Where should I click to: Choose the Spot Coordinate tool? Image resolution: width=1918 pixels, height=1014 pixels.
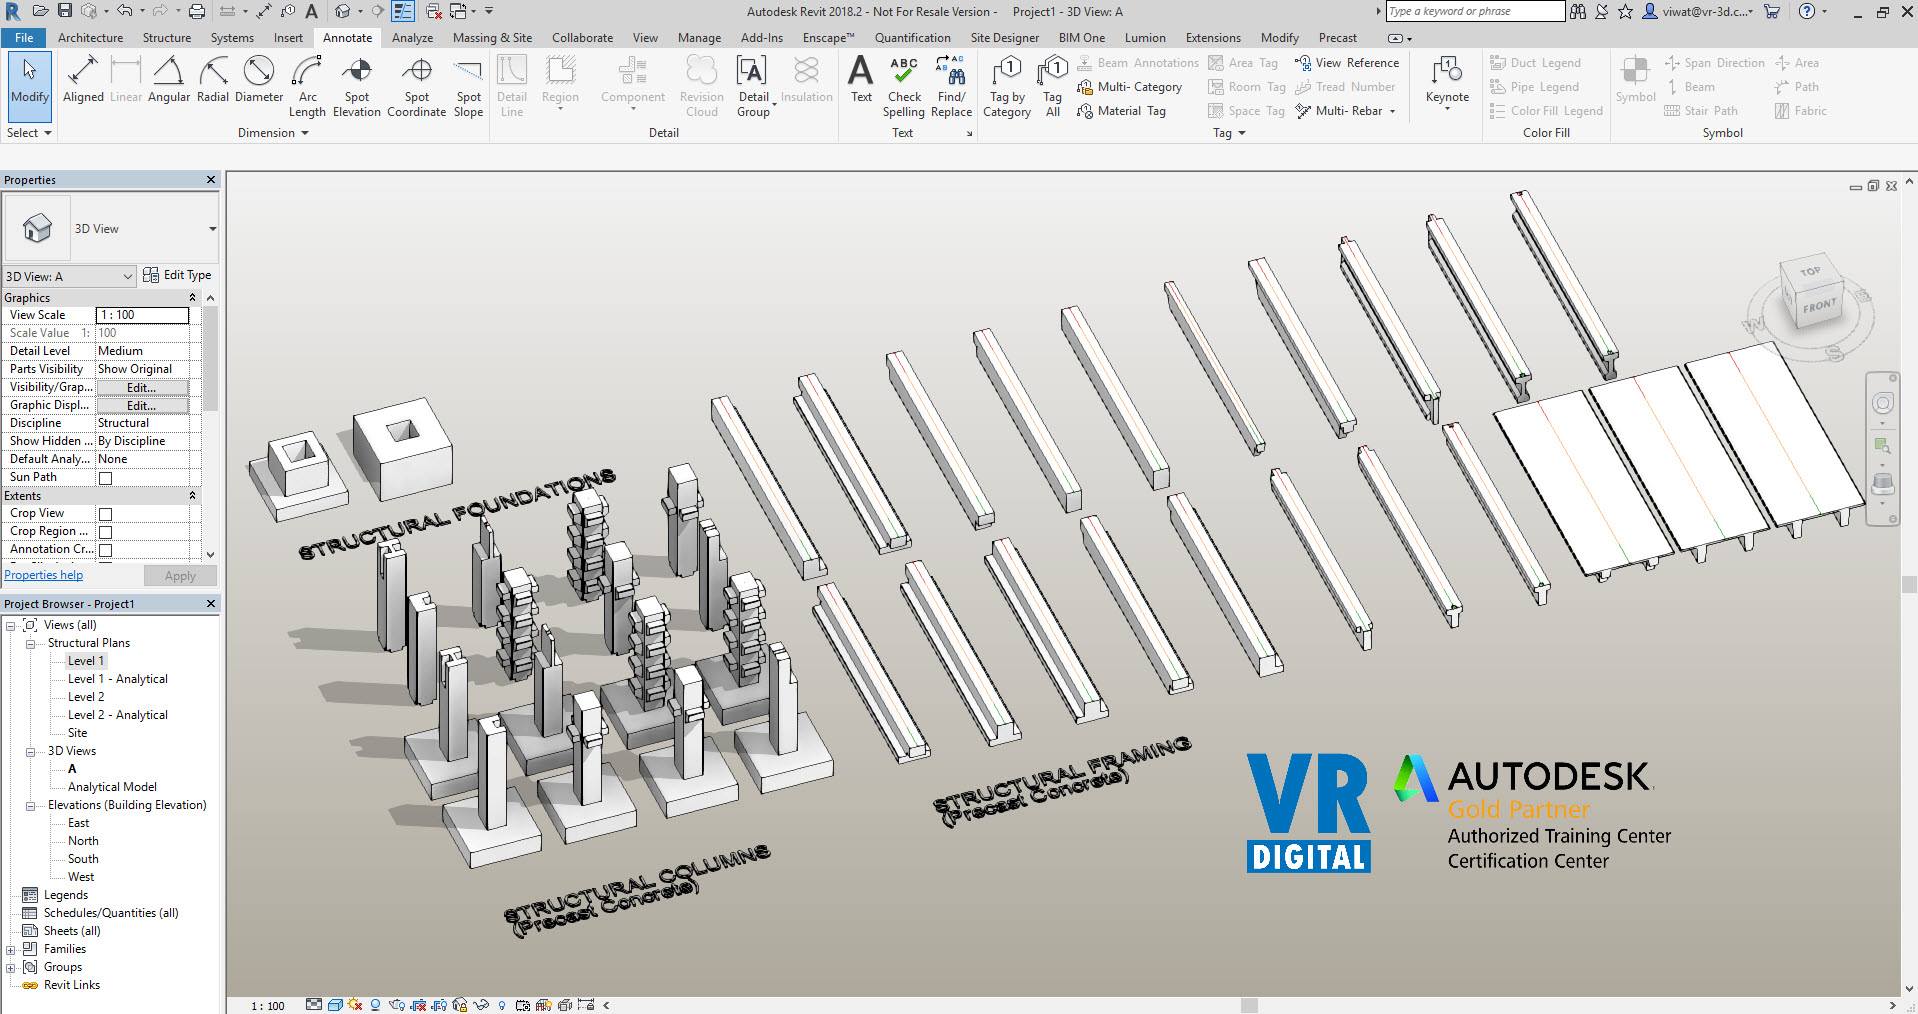pyautogui.click(x=416, y=87)
